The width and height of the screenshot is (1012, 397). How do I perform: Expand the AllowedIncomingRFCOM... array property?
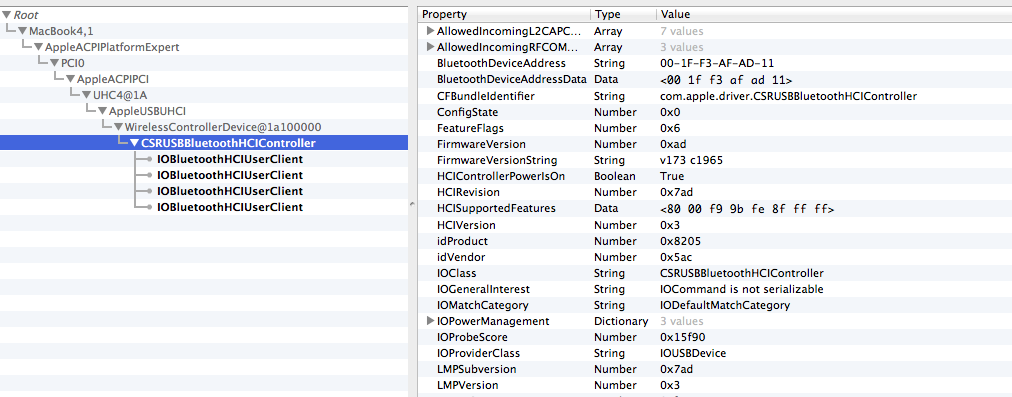(x=430, y=47)
